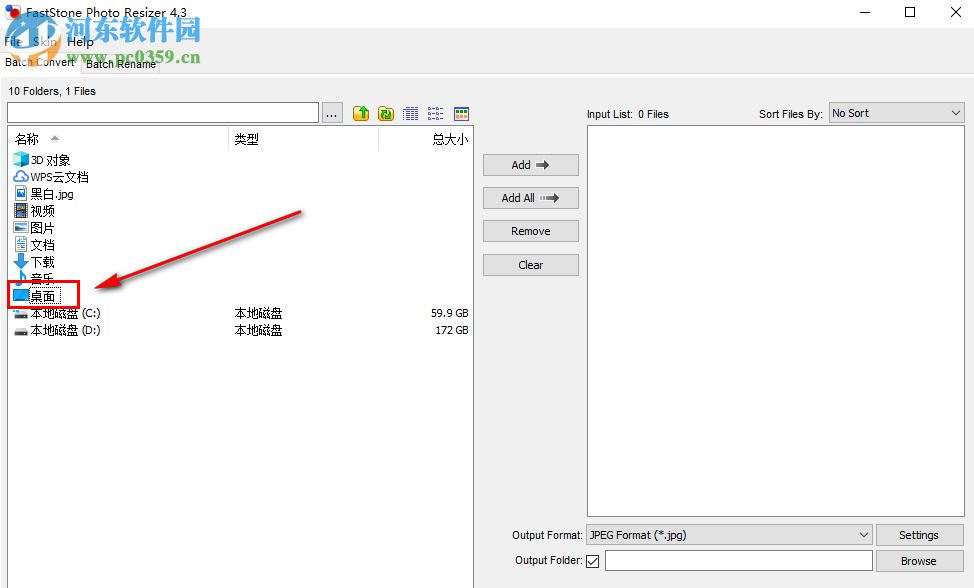The image size is (974, 588).
Task: Click the browse path ellipsis button
Action: coord(332,113)
